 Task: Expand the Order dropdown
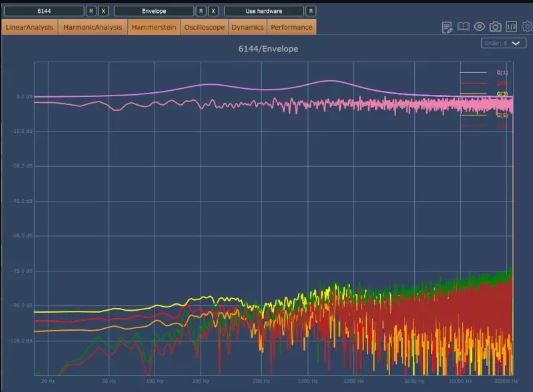(x=503, y=43)
